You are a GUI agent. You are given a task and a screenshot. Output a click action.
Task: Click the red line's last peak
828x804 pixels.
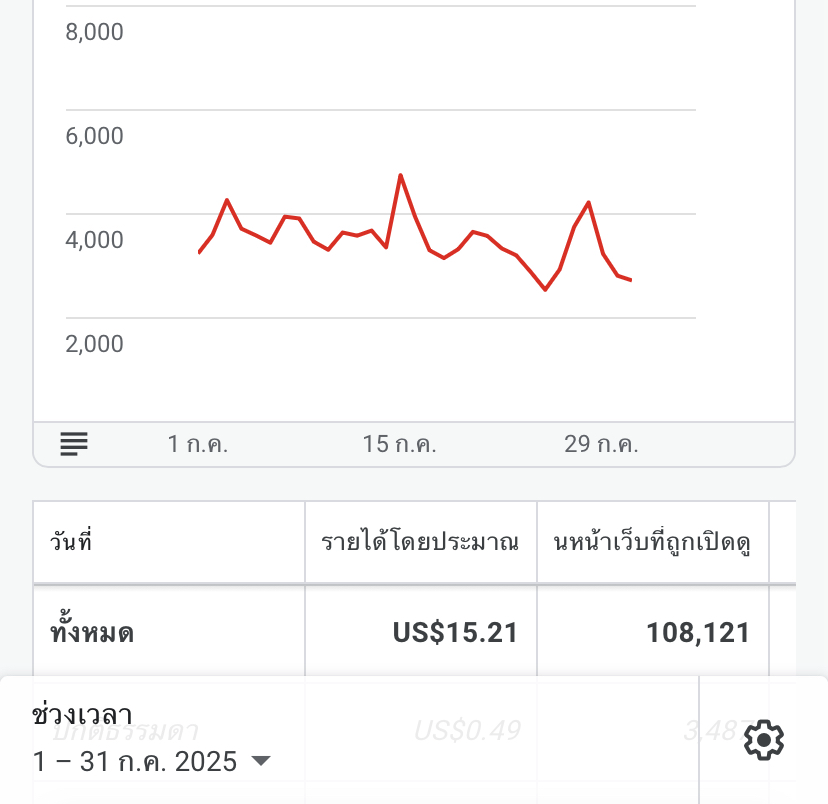[588, 203]
